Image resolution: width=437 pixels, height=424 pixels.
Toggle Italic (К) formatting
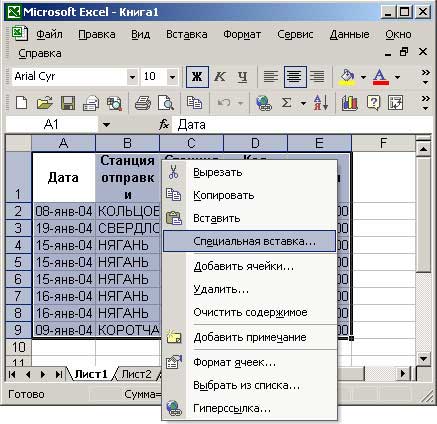[219, 77]
